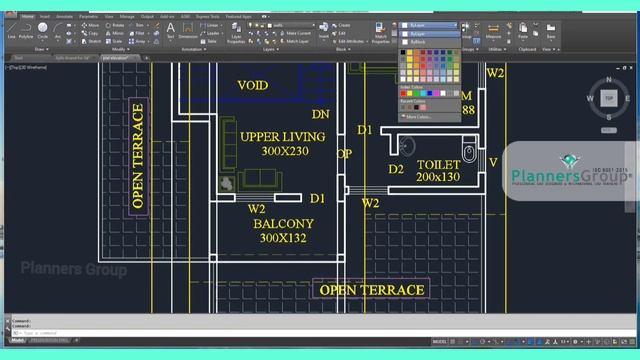Add a new drawing tab with plus
Viewport: 640px width, 360px height.
pos(147,58)
